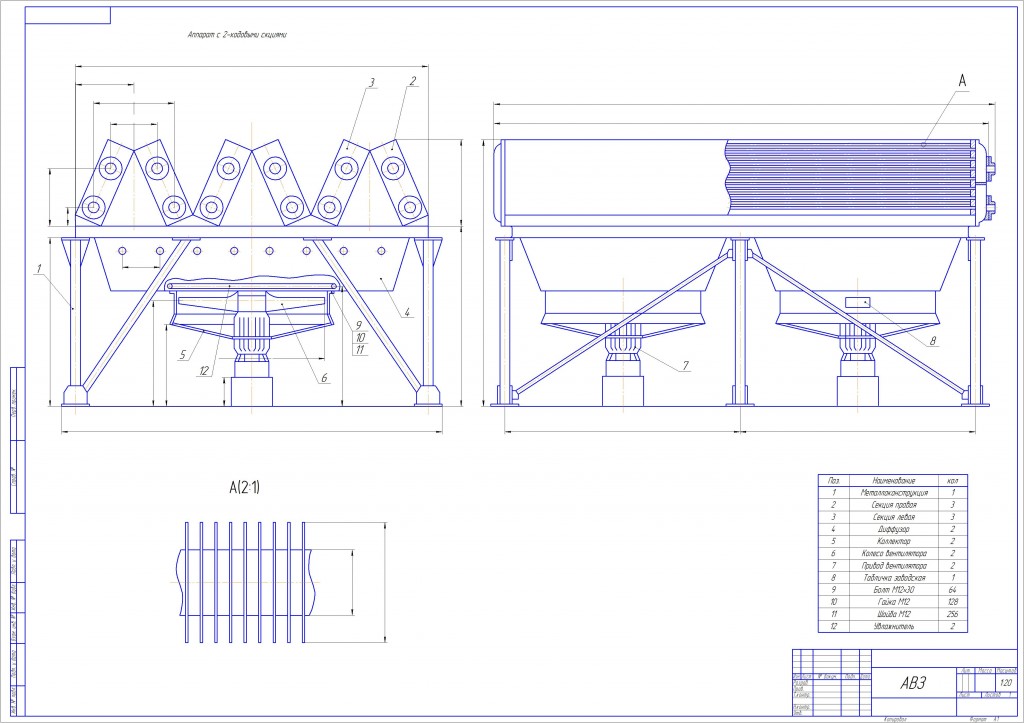Viewport: 1024px width, 723px height.
Task: Click the detail view label 'A(2:1)'
Action: pyautogui.click(x=244, y=487)
